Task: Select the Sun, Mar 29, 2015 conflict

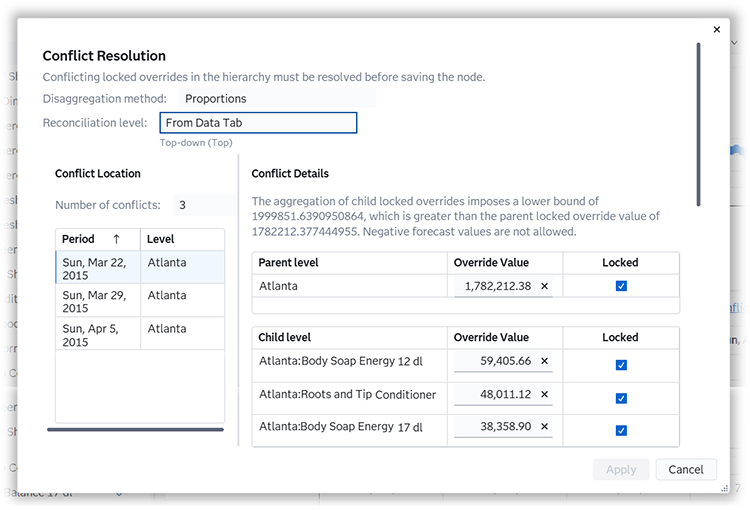Action: pos(97,301)
